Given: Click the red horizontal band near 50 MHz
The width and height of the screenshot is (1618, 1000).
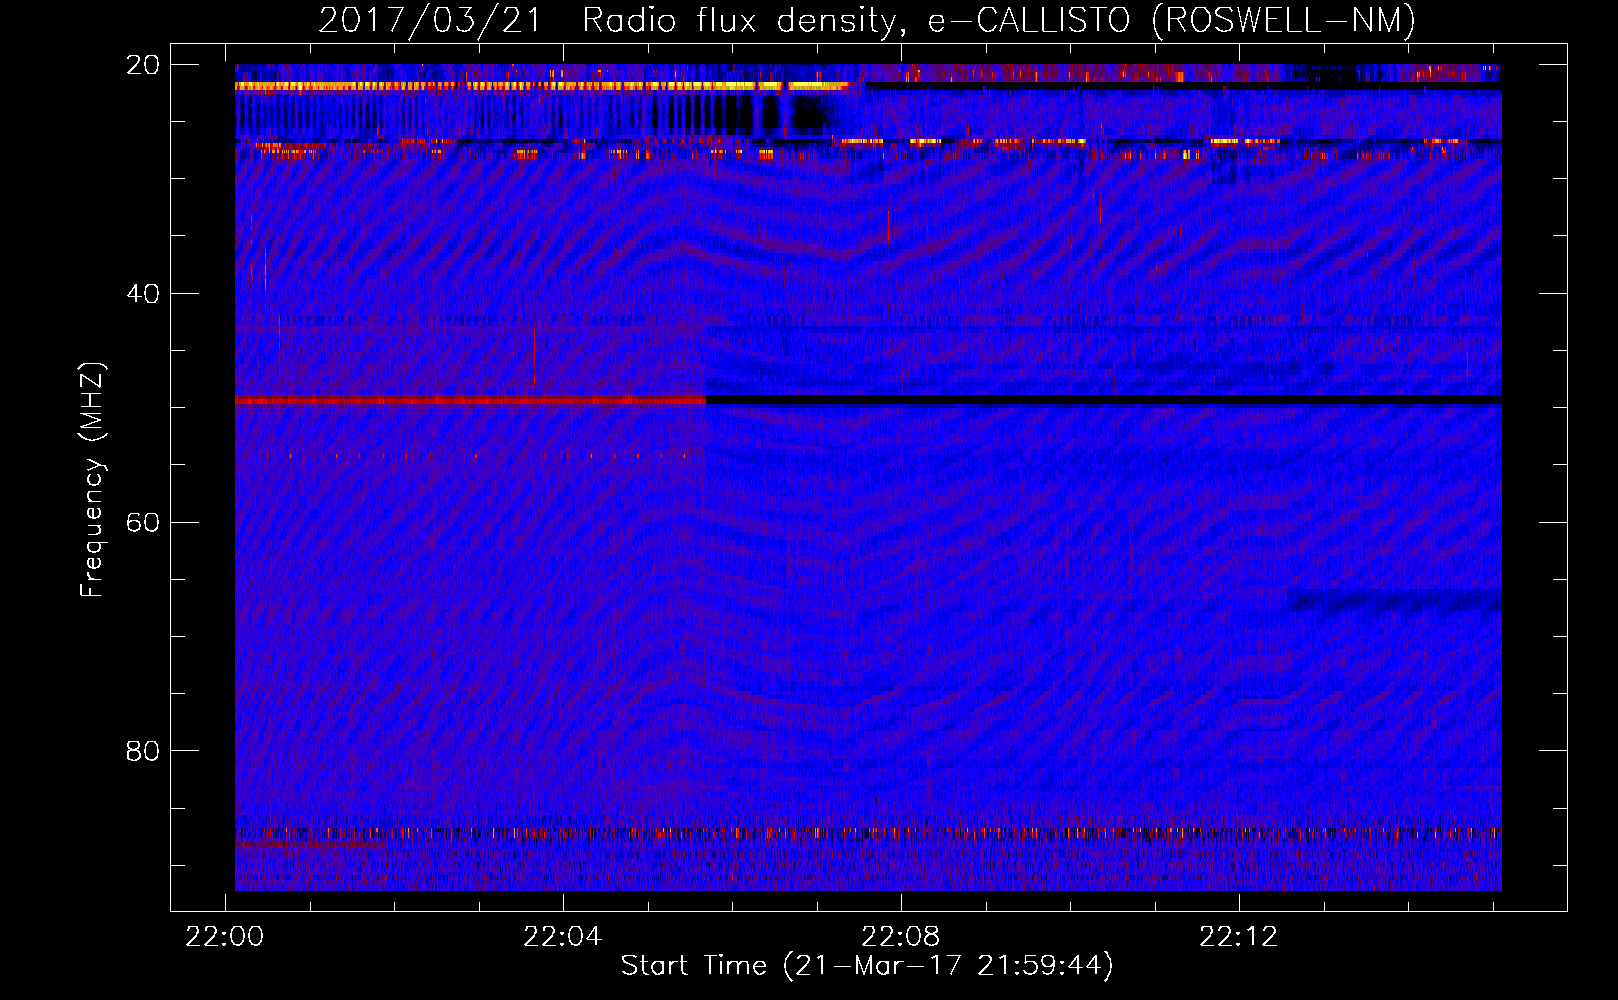Looking at the screenshot, I should tap(470, 400).
